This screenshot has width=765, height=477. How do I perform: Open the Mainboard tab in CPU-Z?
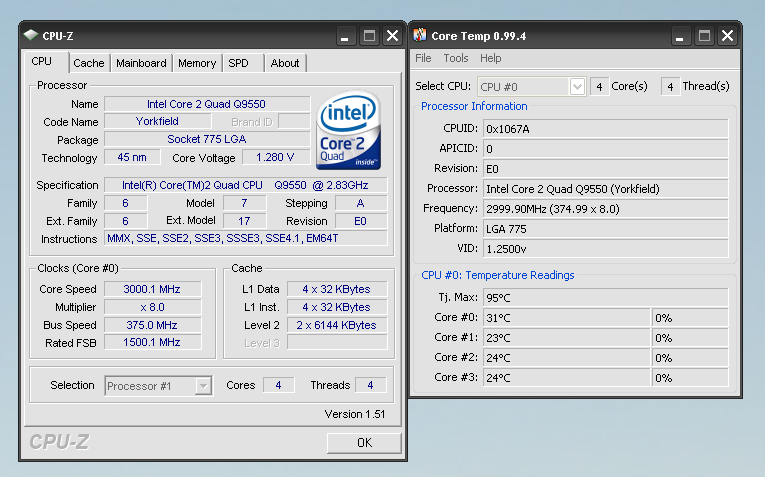[141, 63]
